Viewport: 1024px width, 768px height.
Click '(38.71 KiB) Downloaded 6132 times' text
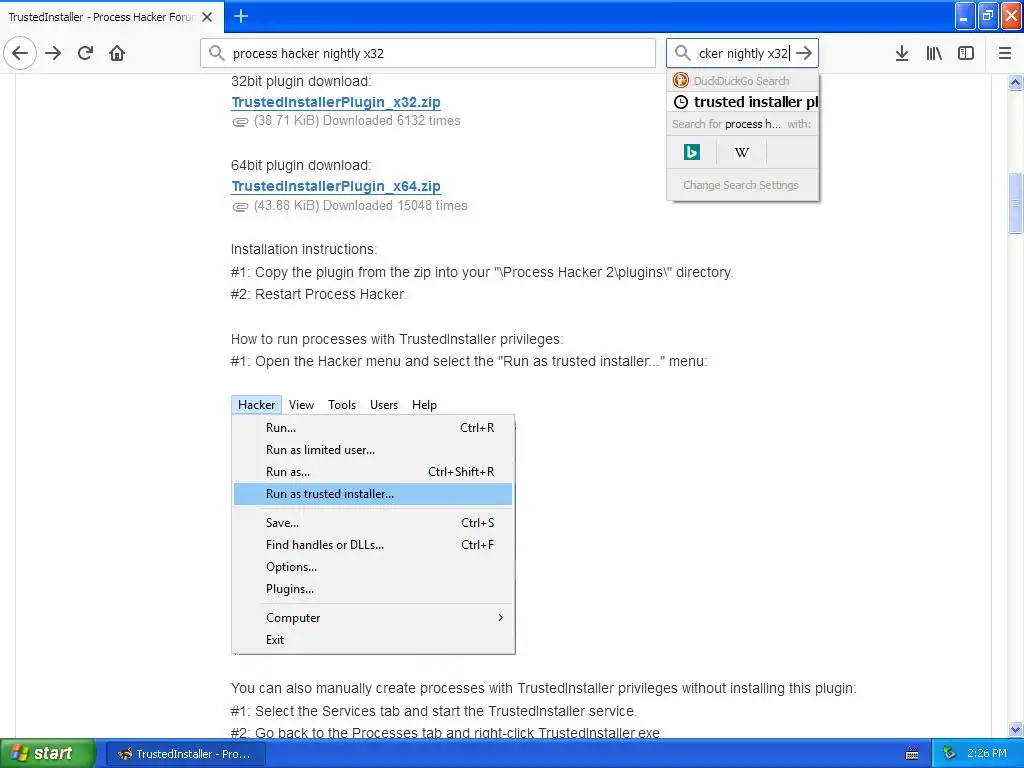click(x=357, y=121)
